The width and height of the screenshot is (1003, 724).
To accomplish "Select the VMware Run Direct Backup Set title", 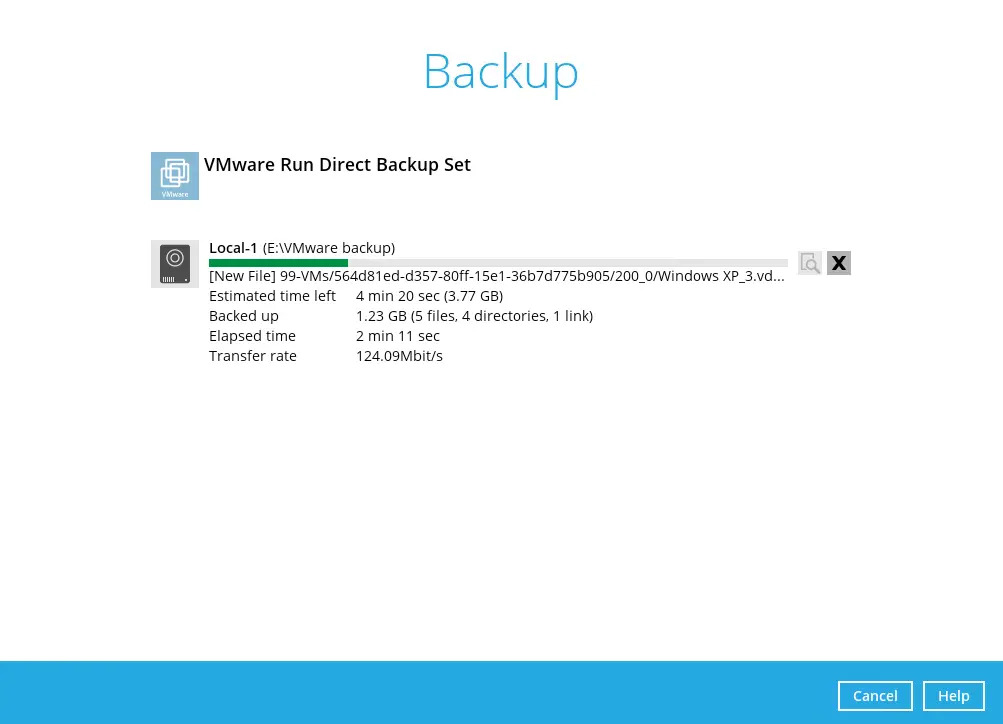I will pyautogui.click(x=337, y=165).
